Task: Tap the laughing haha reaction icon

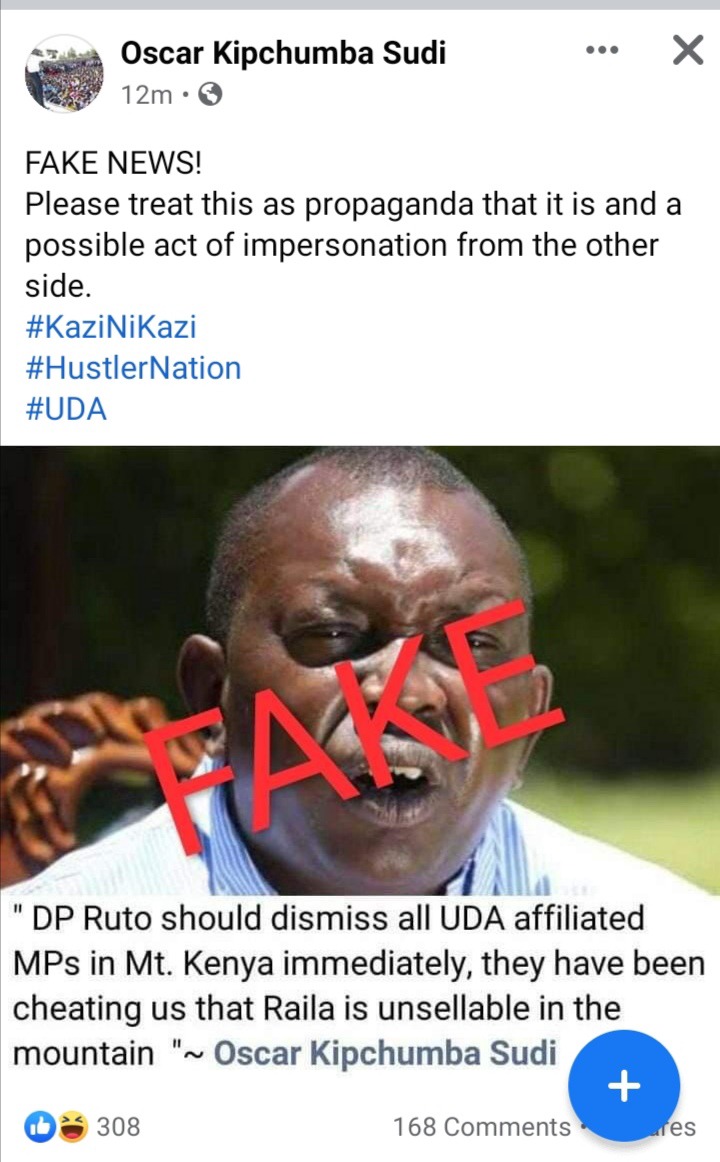Action: (x=73, y=1126)
